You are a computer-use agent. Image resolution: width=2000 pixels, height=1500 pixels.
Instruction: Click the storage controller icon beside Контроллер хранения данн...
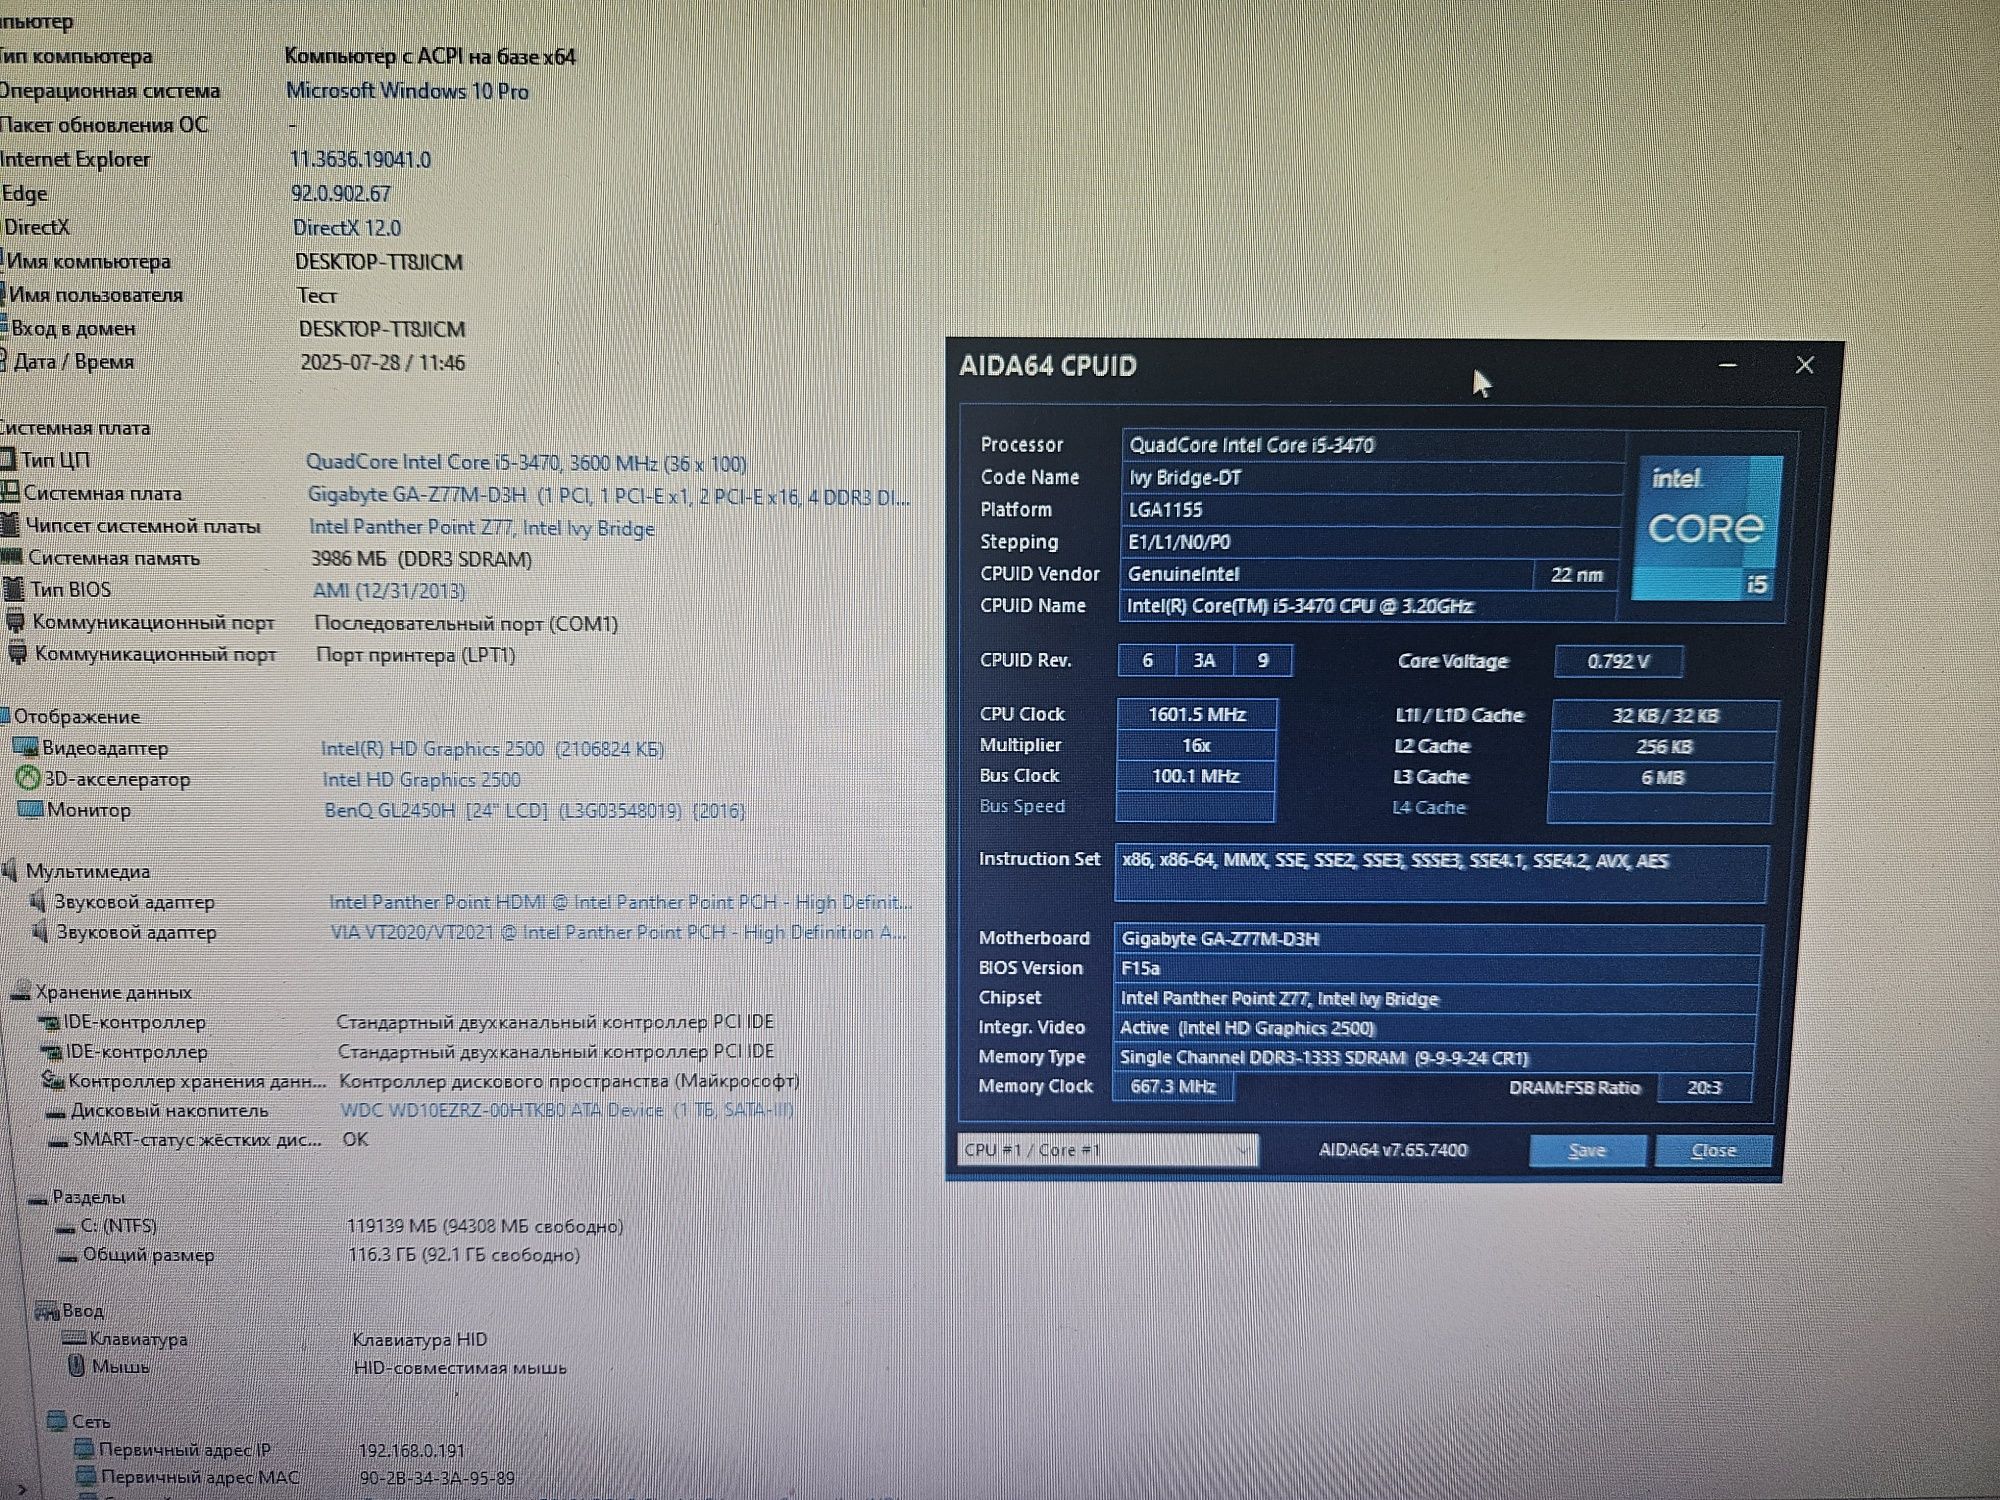click(x=53, y=1080)
